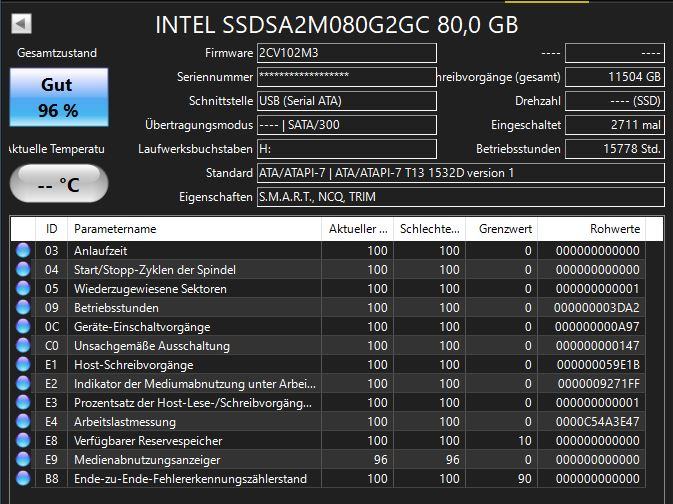Click the Firmware field 2CV102M3
673x504 pixels.
(x=347, y=53)
